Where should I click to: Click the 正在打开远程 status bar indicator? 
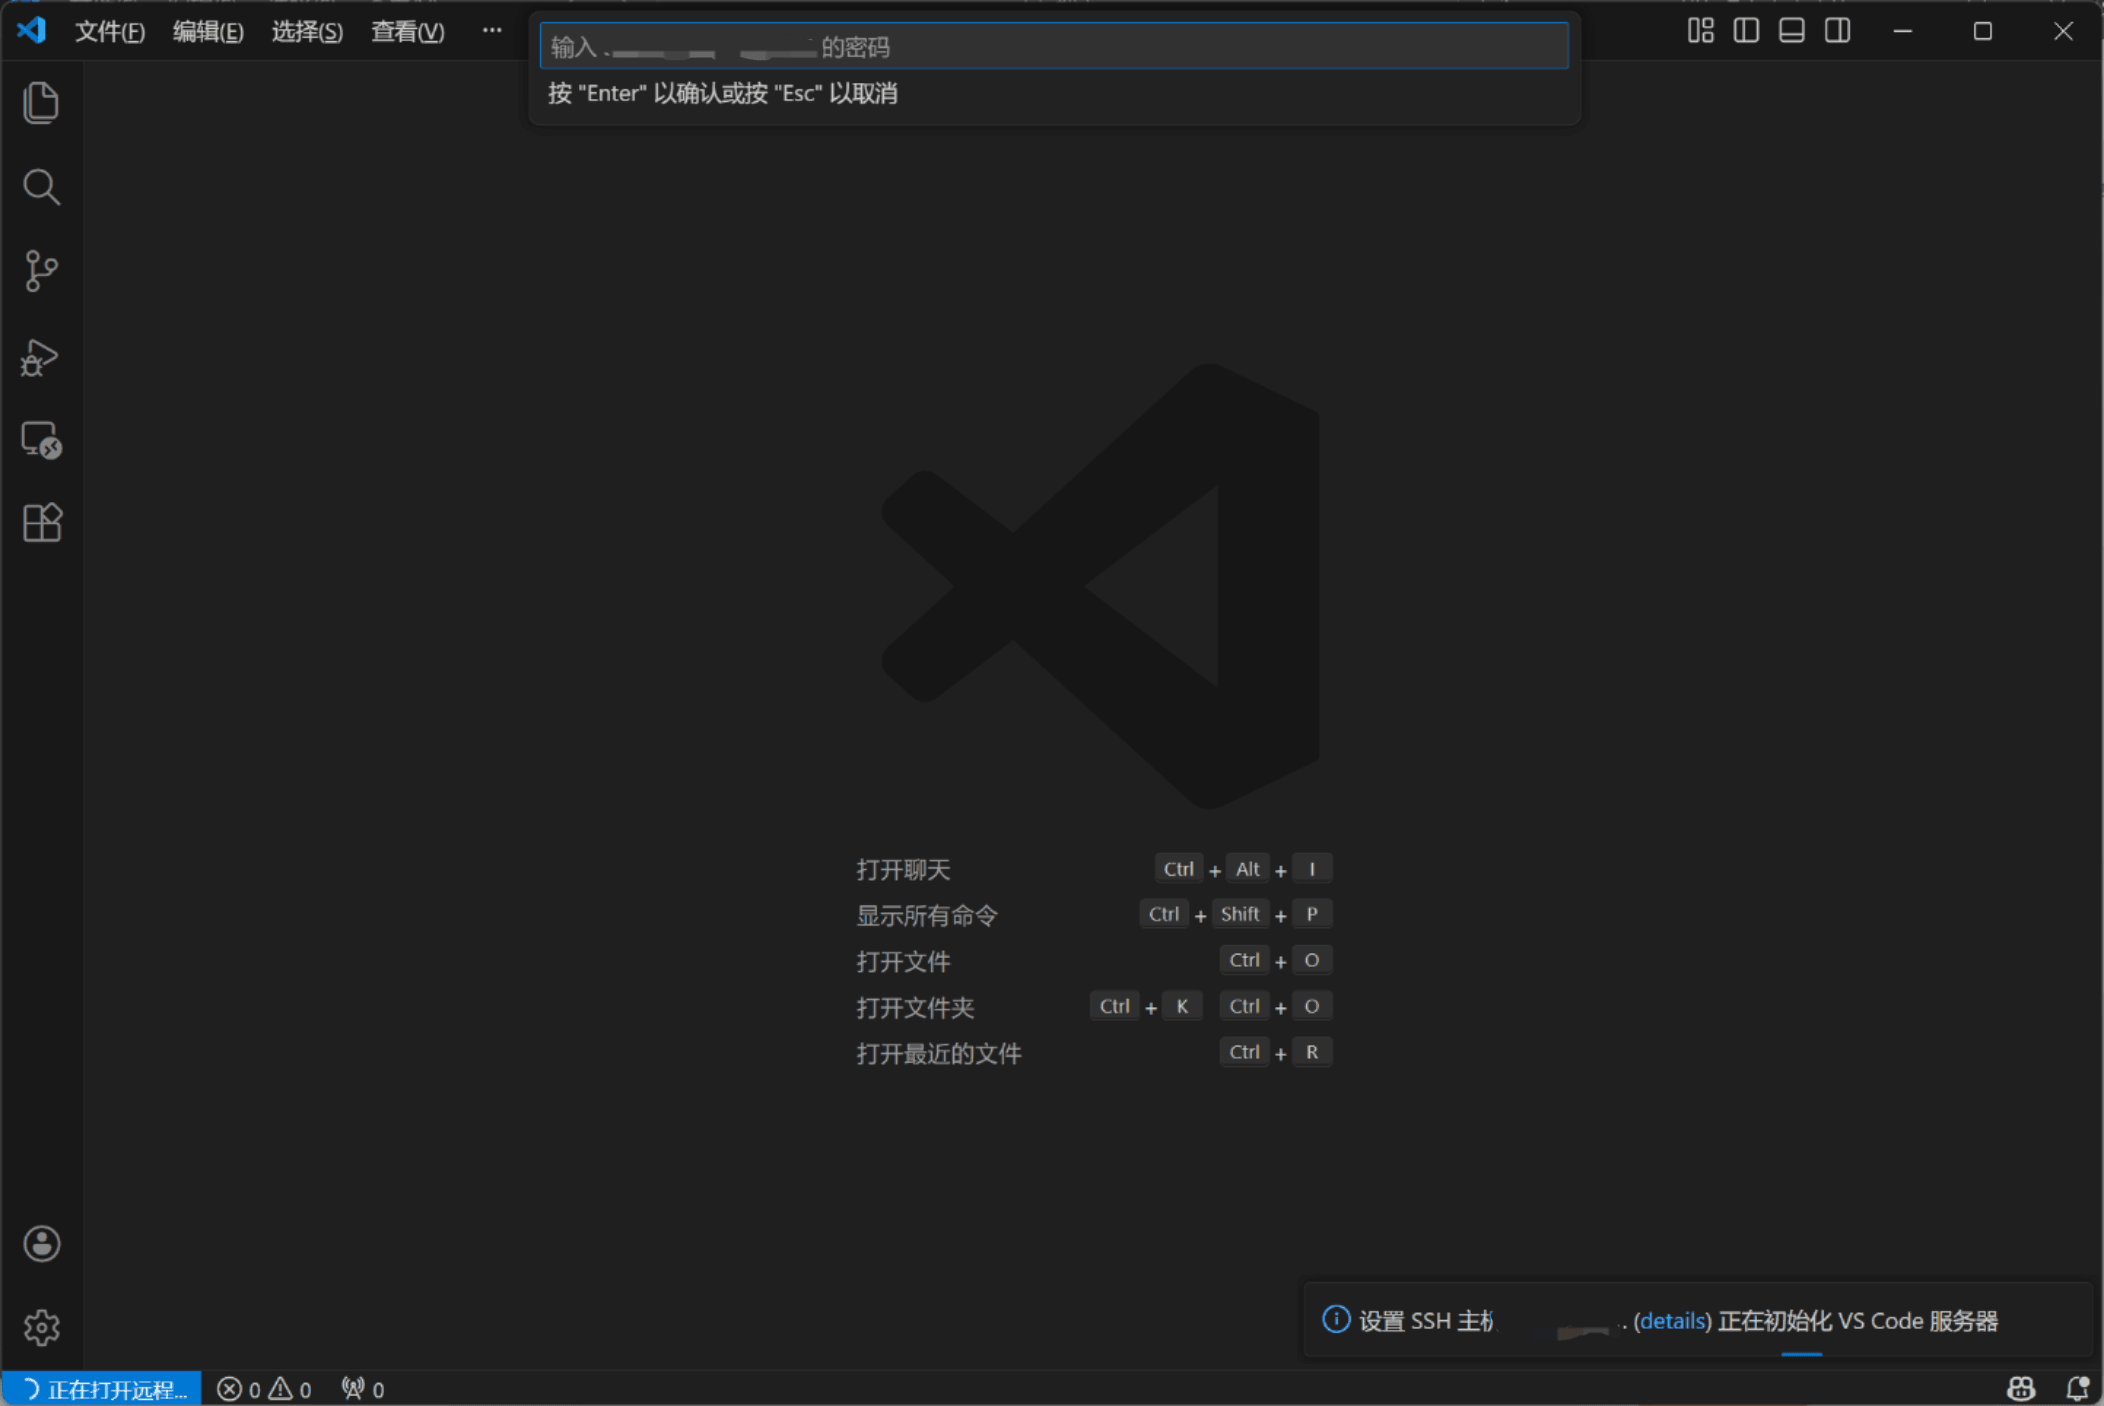[104, 1389]
